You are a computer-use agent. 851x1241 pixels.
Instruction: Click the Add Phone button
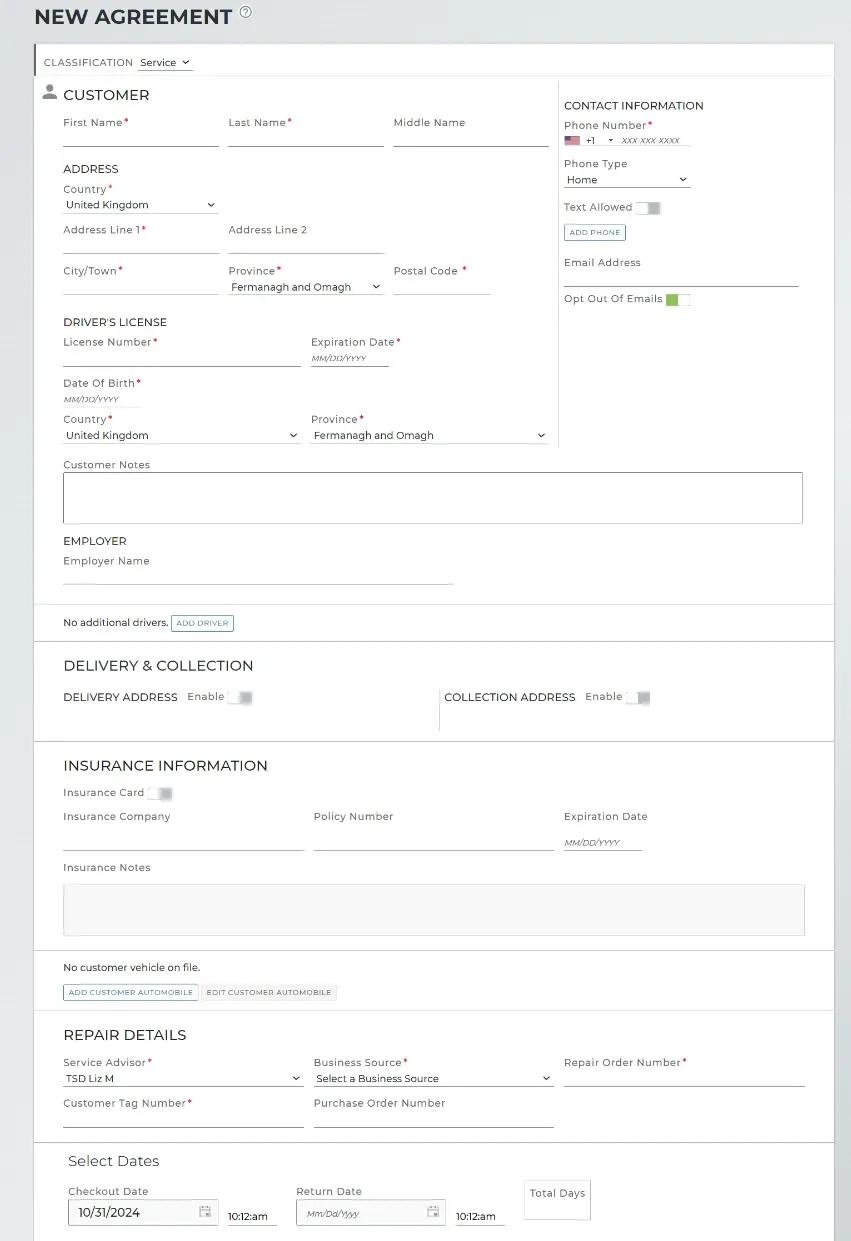(595, 233)
